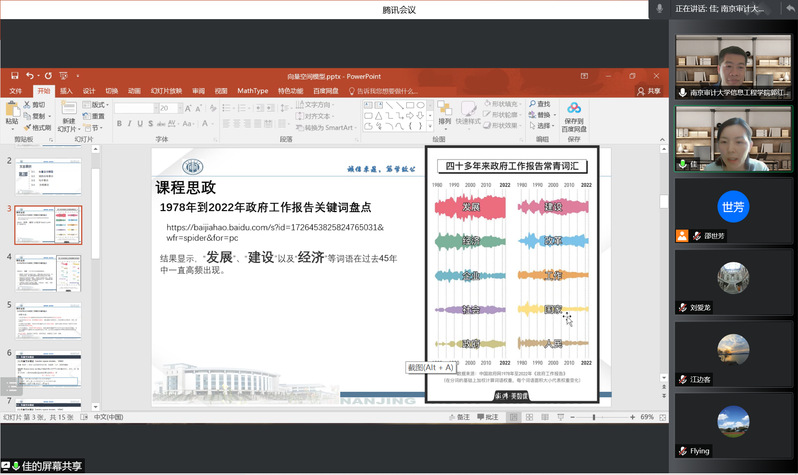
Task: Toggle bold formatting button
Action: 119,124
